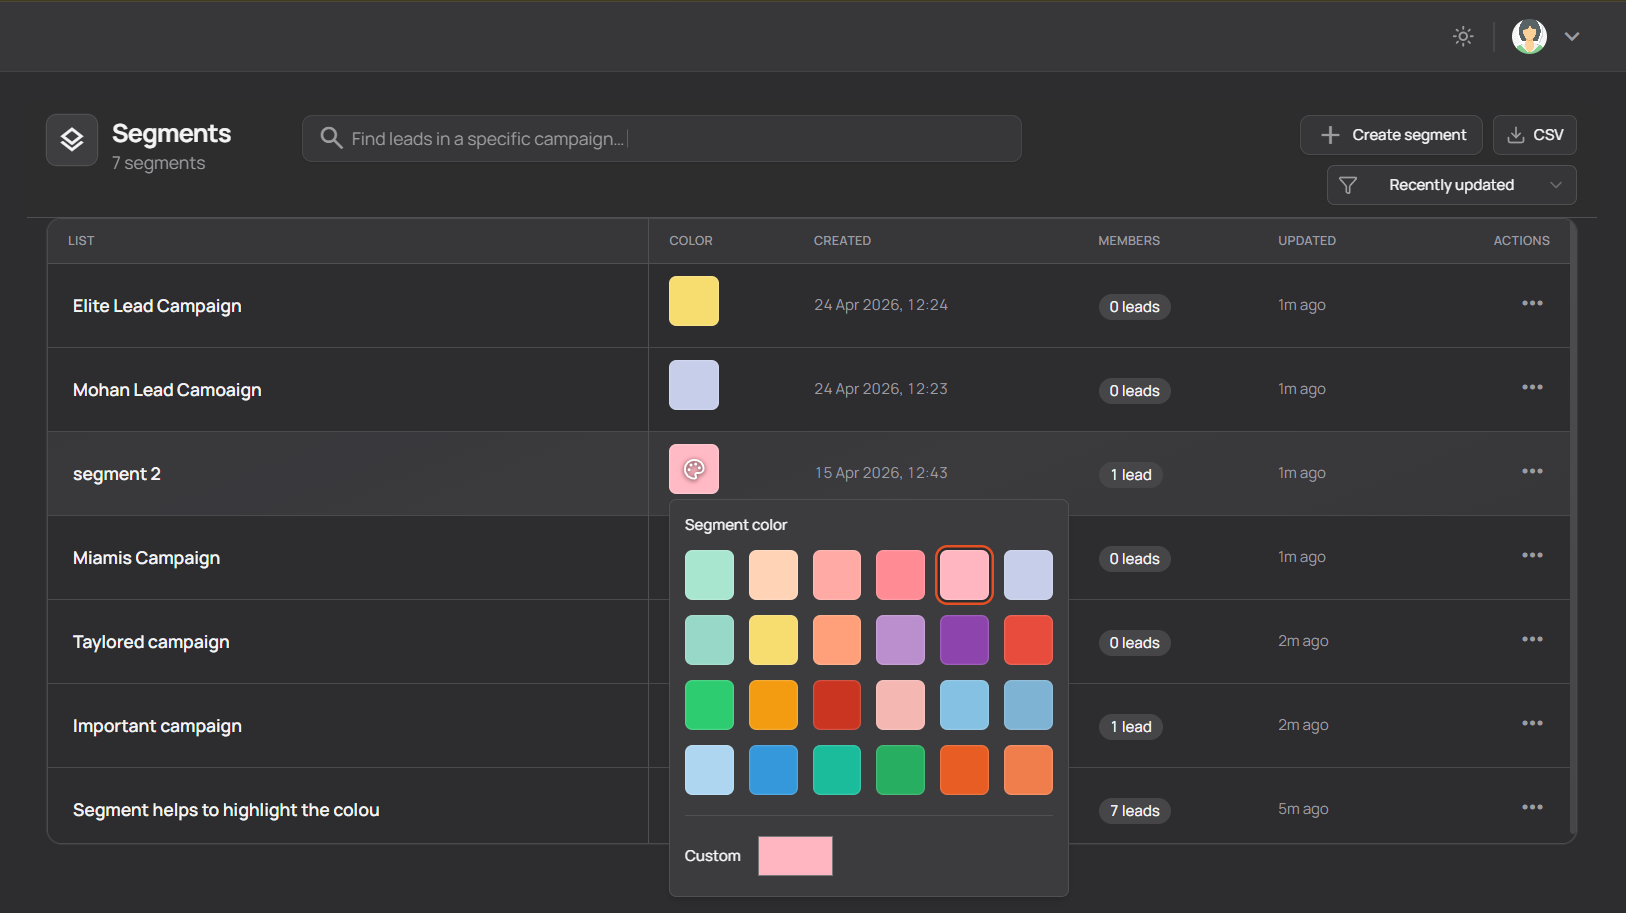This screenshot has width=1626, height=913.
Task: Open actions menu for Mohan Lead Camoaign
Action: coord(1532,388)
